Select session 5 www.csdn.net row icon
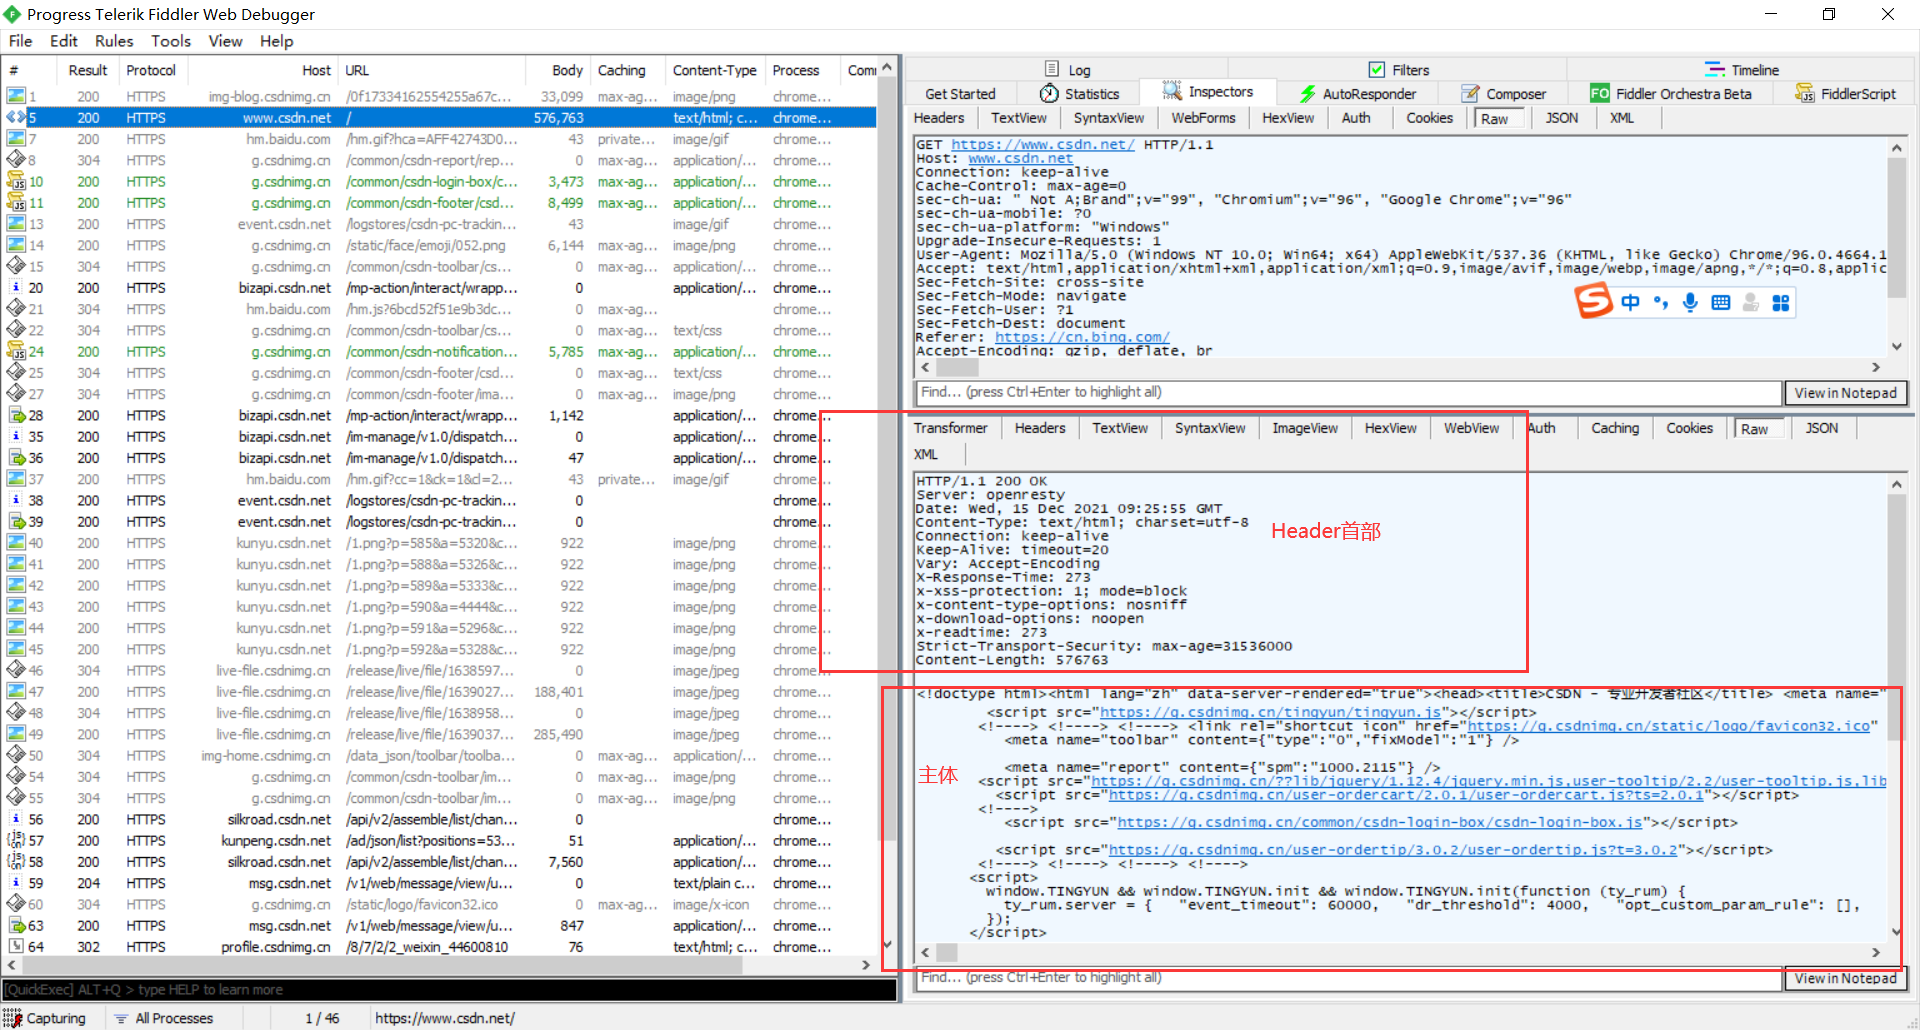The width and height of the screenshot is (1920, 1030). (16, 118)
